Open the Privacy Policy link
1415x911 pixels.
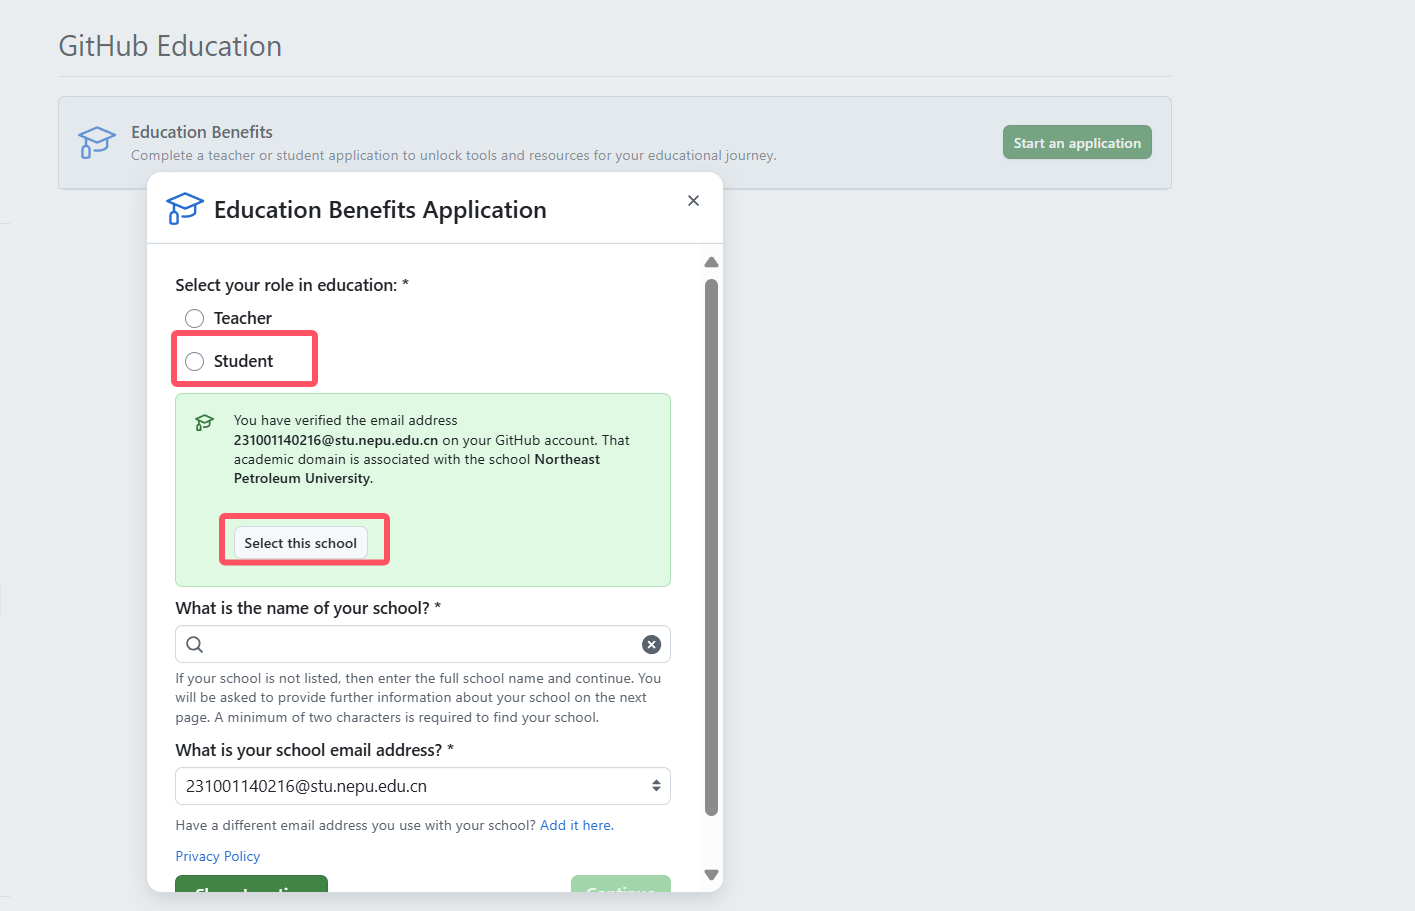pos(218,857)
